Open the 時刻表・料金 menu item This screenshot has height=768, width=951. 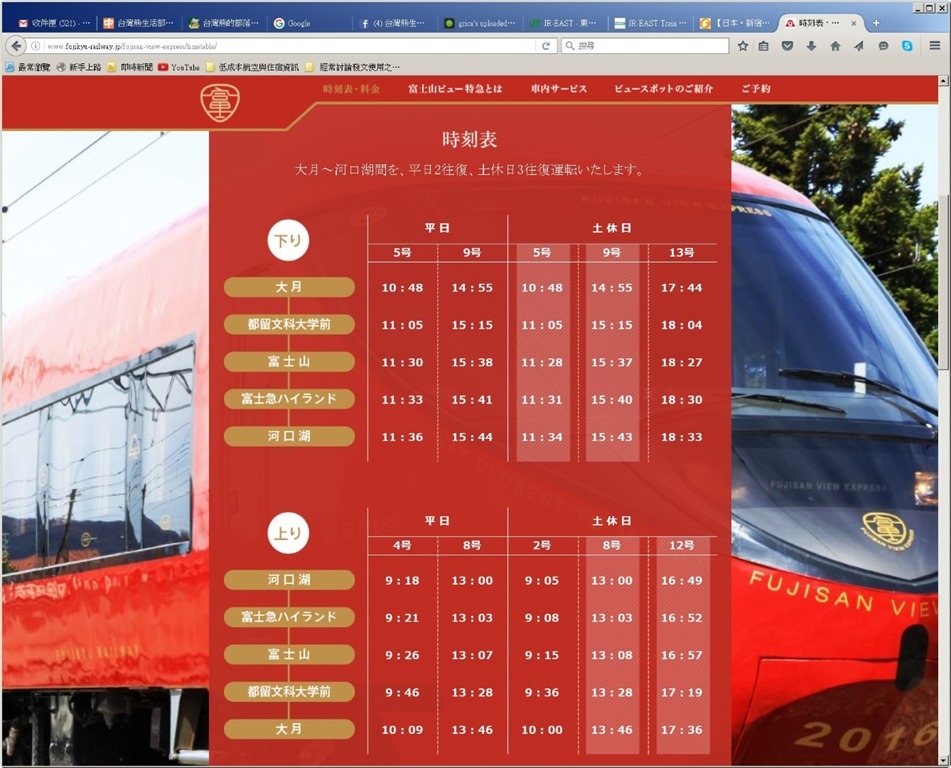pyautogui.click(x=351, y=89)
